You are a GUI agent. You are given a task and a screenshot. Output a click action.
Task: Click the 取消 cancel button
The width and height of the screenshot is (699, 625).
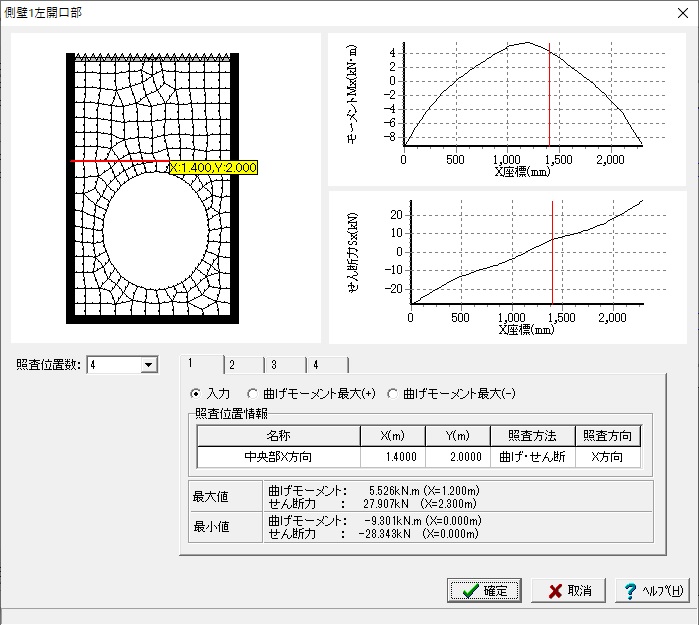[x=568, y=591]
